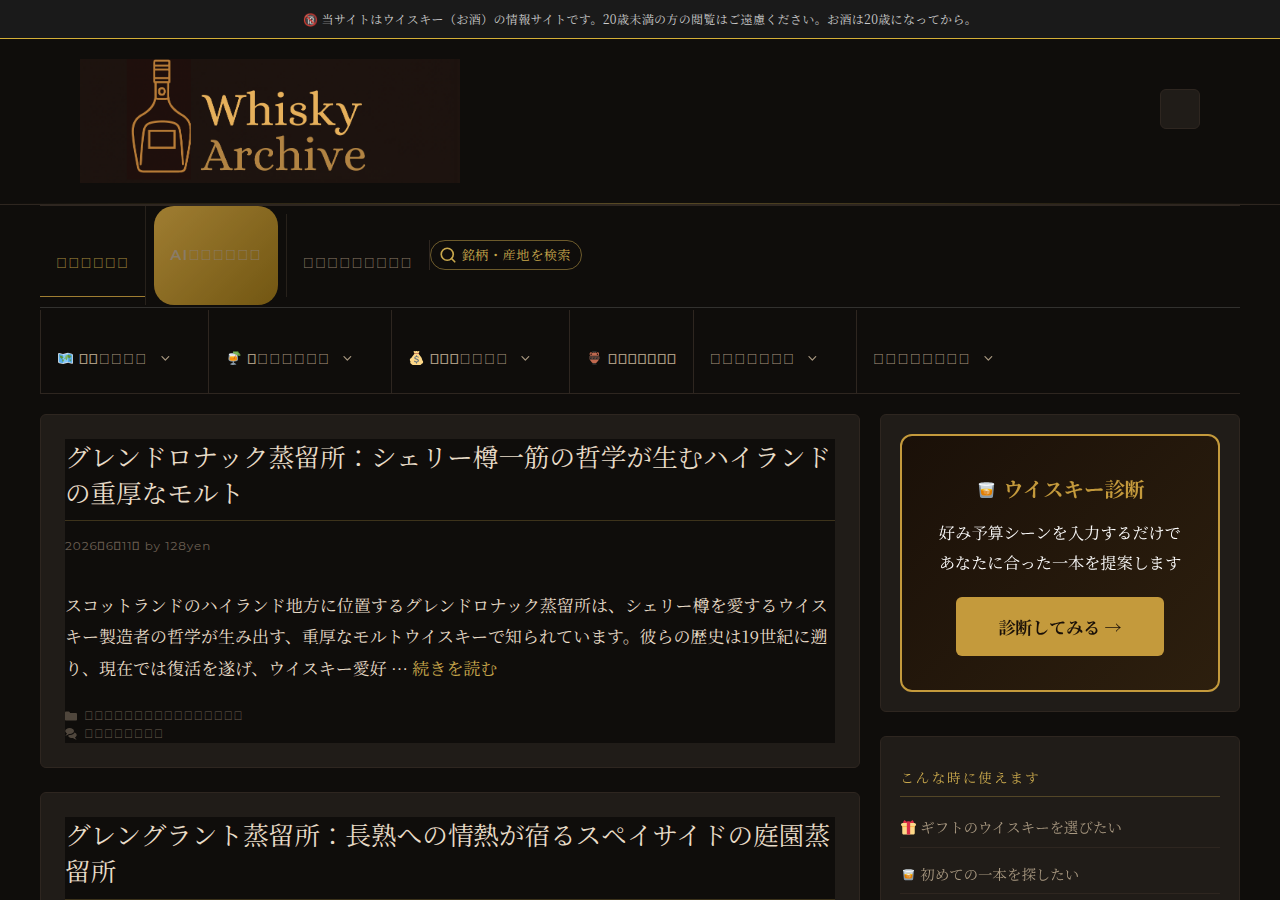This screenshot has width=1280, height=900.
Task: Expand the chevron beside the money bag menu
Action: point(526,358)
